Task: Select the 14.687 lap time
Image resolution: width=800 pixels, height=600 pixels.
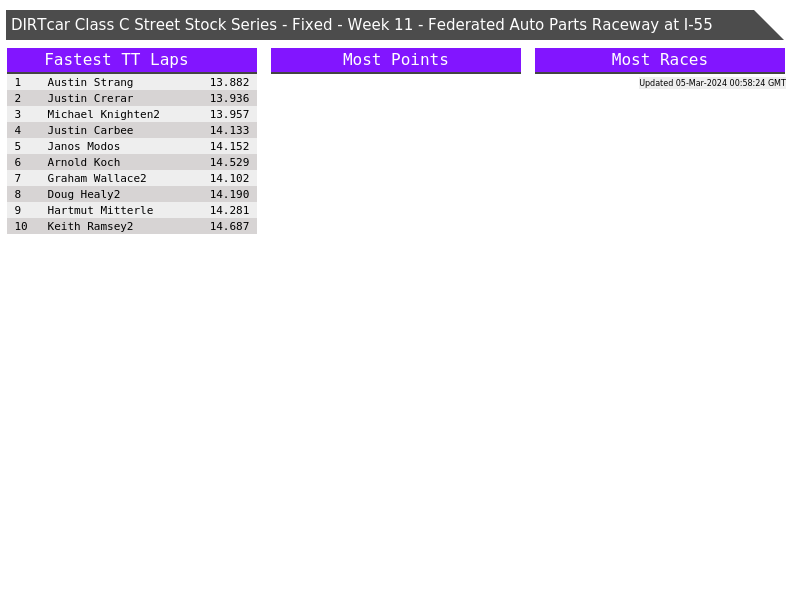Action: coord(229,227)
